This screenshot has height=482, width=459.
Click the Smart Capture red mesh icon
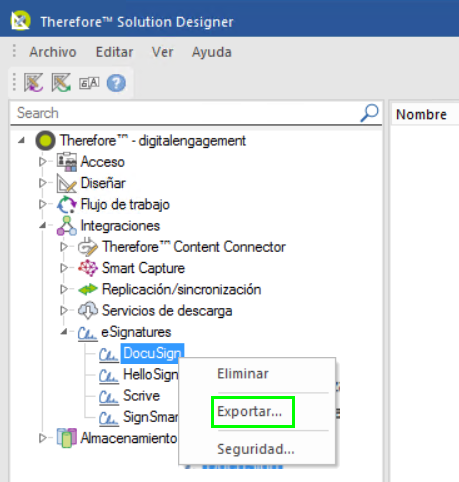pyautogui.click(x=88, y=268)
